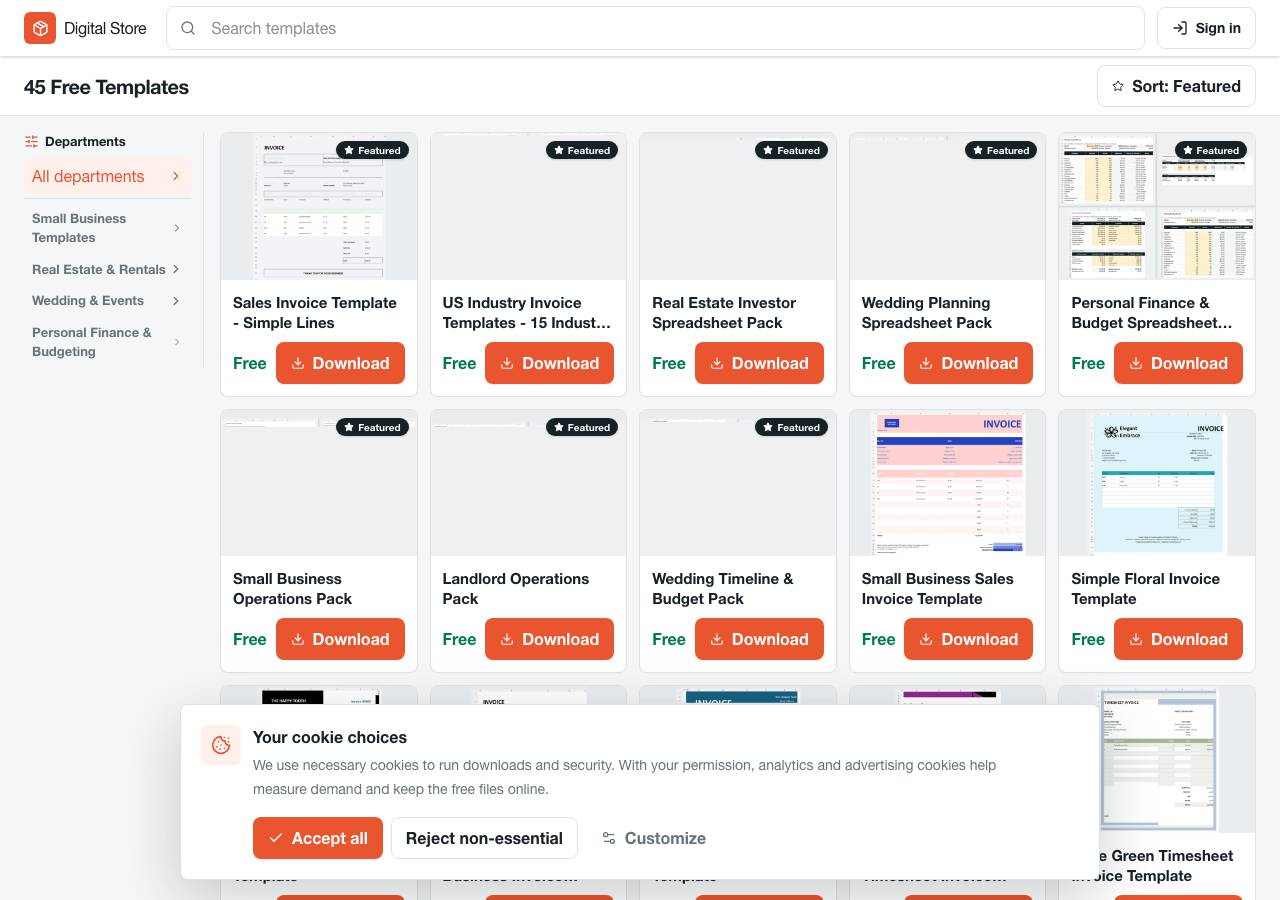1280x900 pixels.
Task: Expand Real Estate & Rentals department
Action: [x=108, y=269]
